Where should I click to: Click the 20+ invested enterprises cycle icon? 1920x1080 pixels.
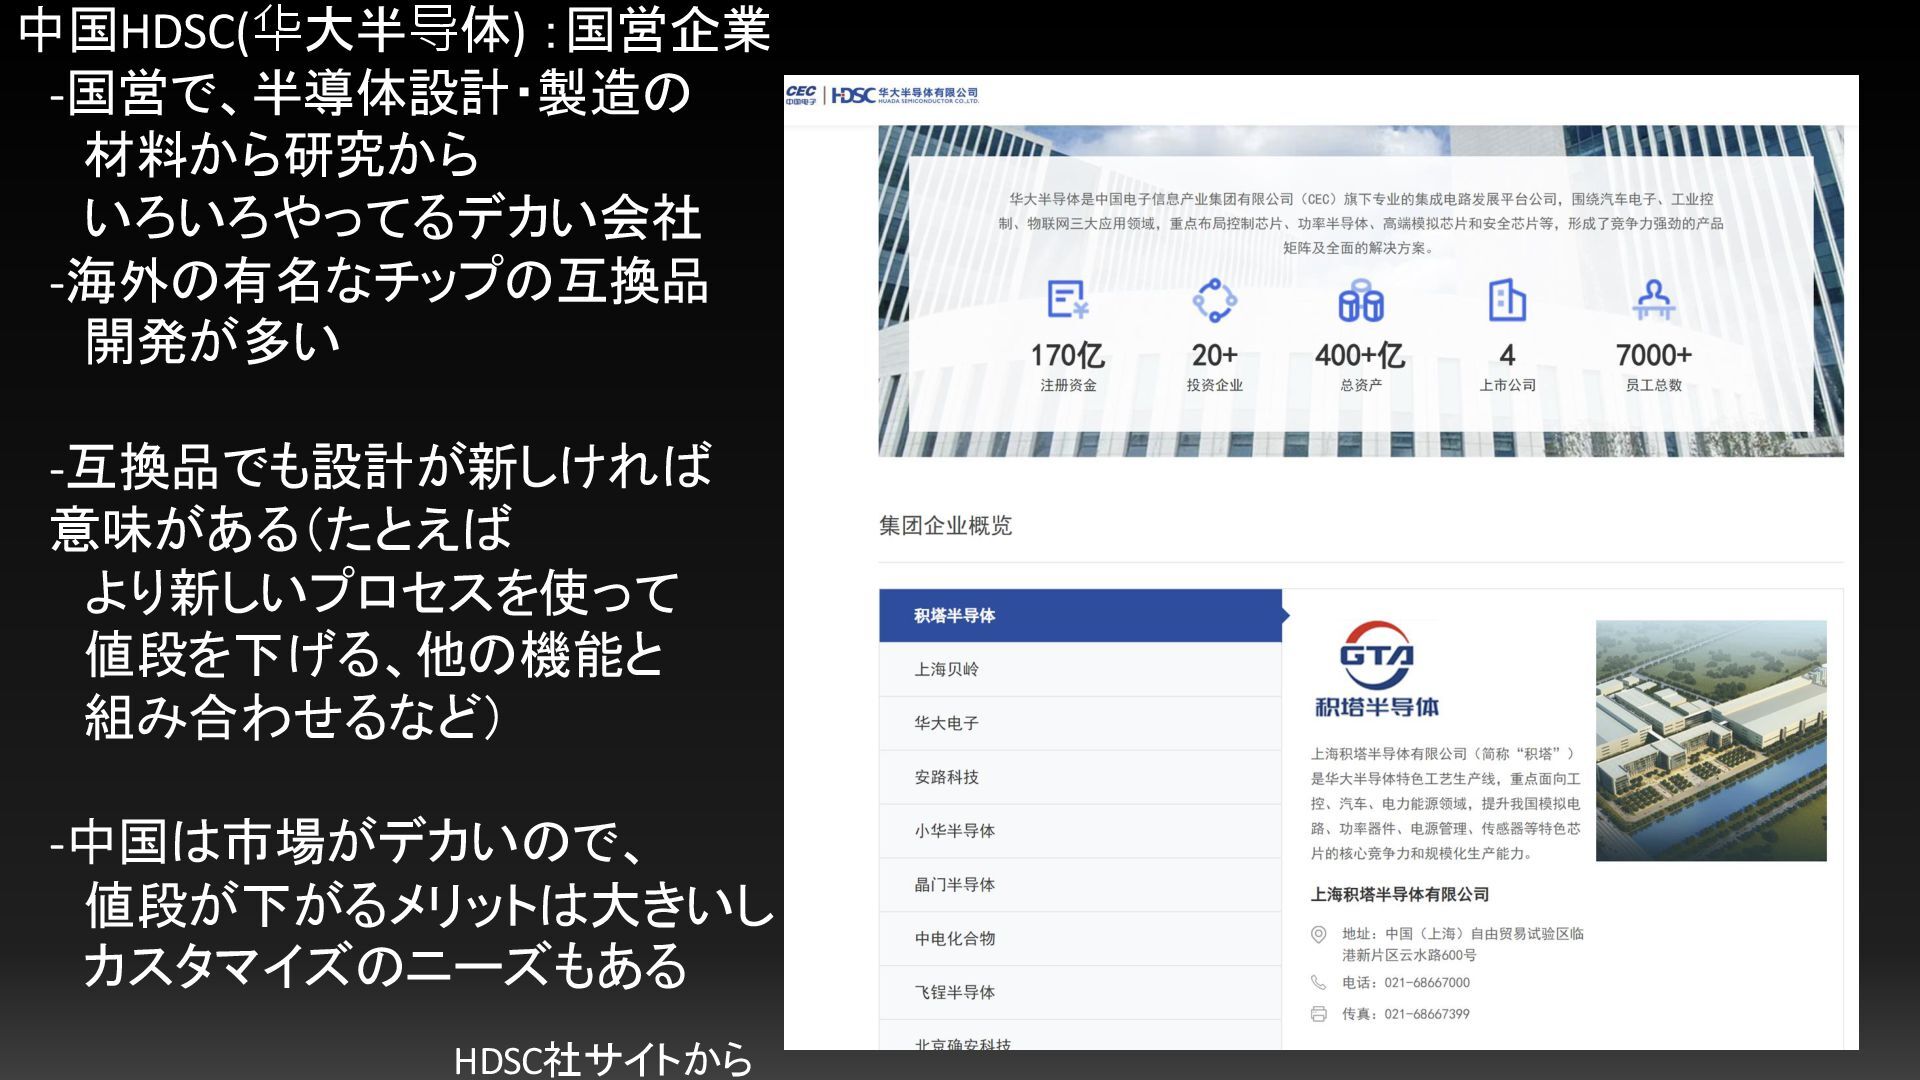[1214, 300]
